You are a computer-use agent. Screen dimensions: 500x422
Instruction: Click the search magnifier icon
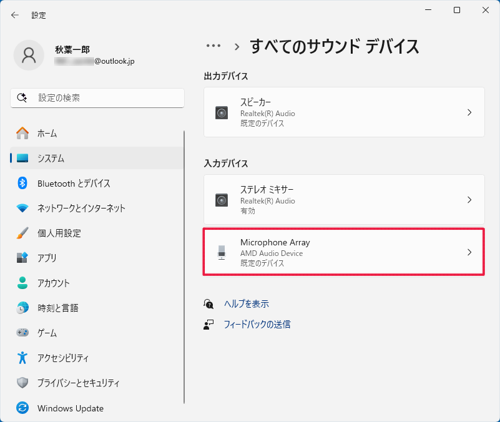click(x=22, y=98)
